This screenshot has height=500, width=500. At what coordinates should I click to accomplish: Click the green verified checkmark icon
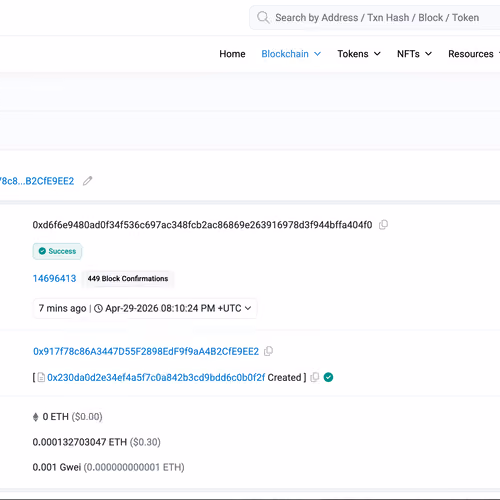328,377
